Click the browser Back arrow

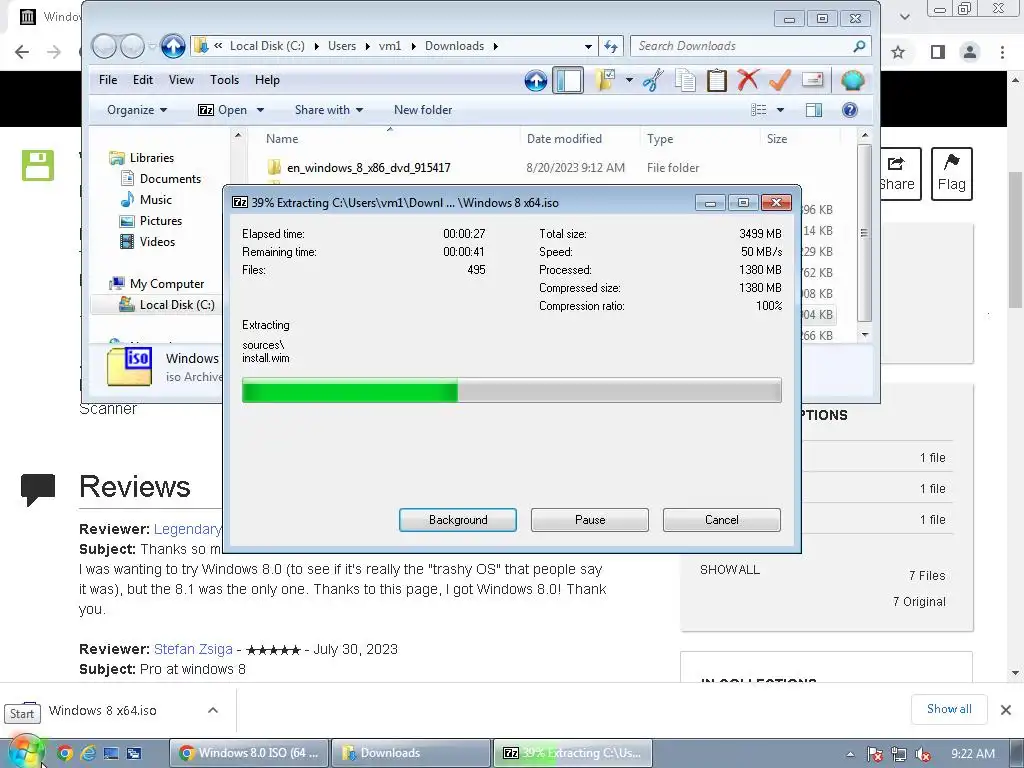pyautogui.click(x=22, y=52)
